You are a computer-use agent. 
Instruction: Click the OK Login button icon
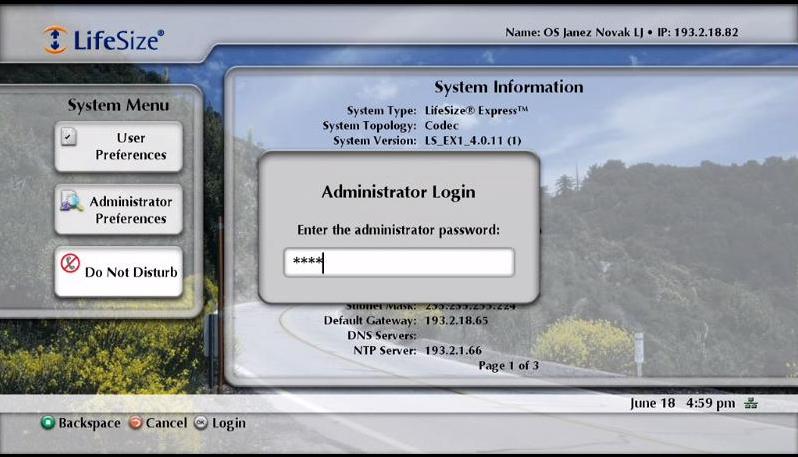click(x=201, y=422)
